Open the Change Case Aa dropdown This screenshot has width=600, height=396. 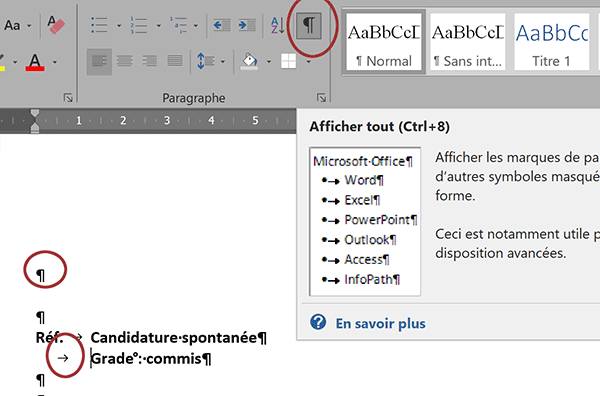tap(17, 26)
